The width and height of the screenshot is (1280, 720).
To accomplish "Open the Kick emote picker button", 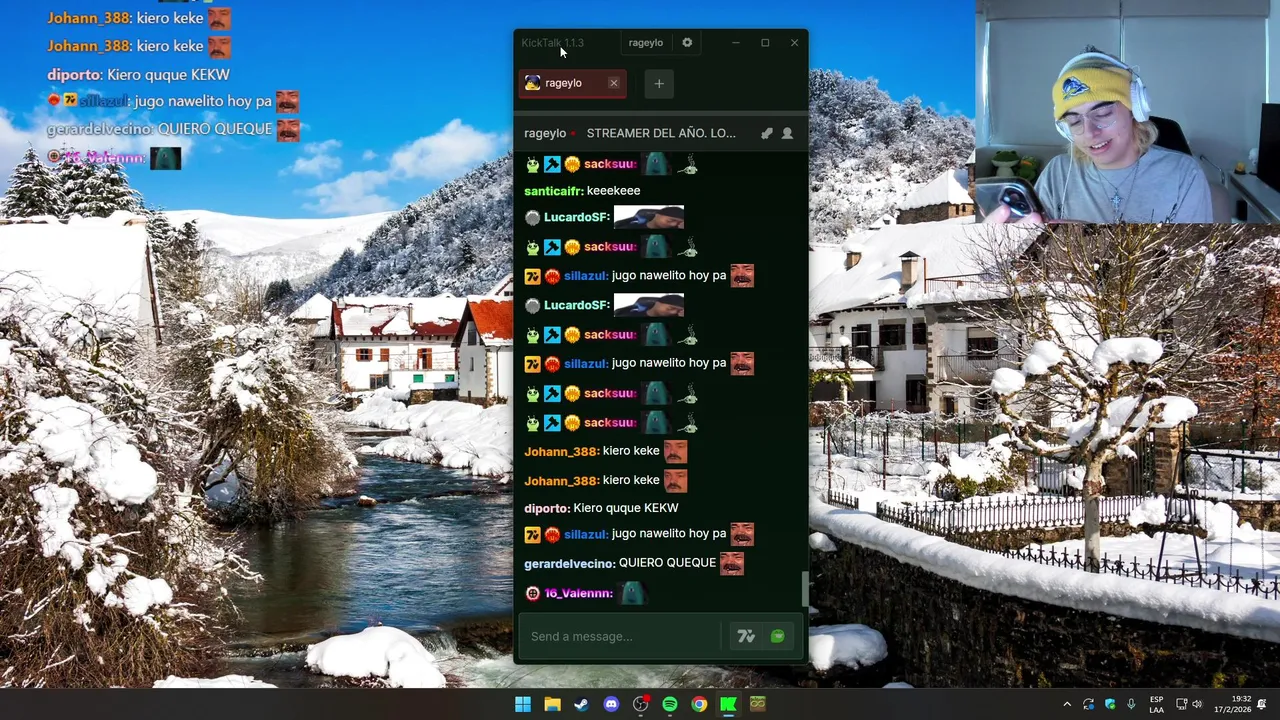I will click(x=777, y=636).
